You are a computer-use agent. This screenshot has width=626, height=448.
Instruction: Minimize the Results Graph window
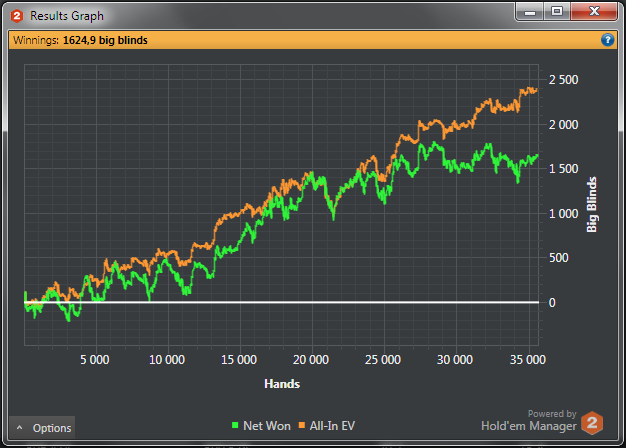point(530,12)
